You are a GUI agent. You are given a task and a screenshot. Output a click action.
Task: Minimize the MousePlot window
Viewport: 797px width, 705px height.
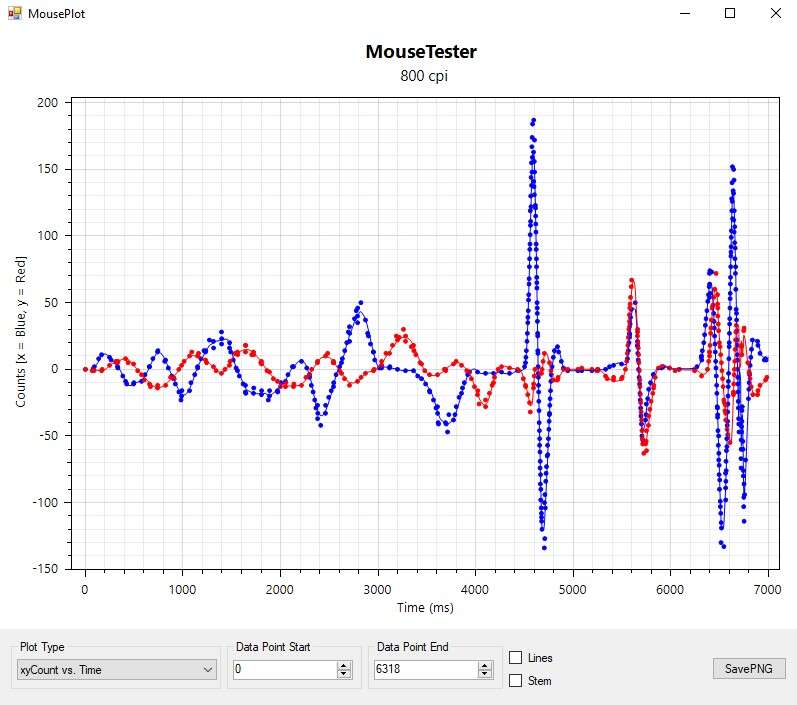pyautogui.click(x=685, y=14)
